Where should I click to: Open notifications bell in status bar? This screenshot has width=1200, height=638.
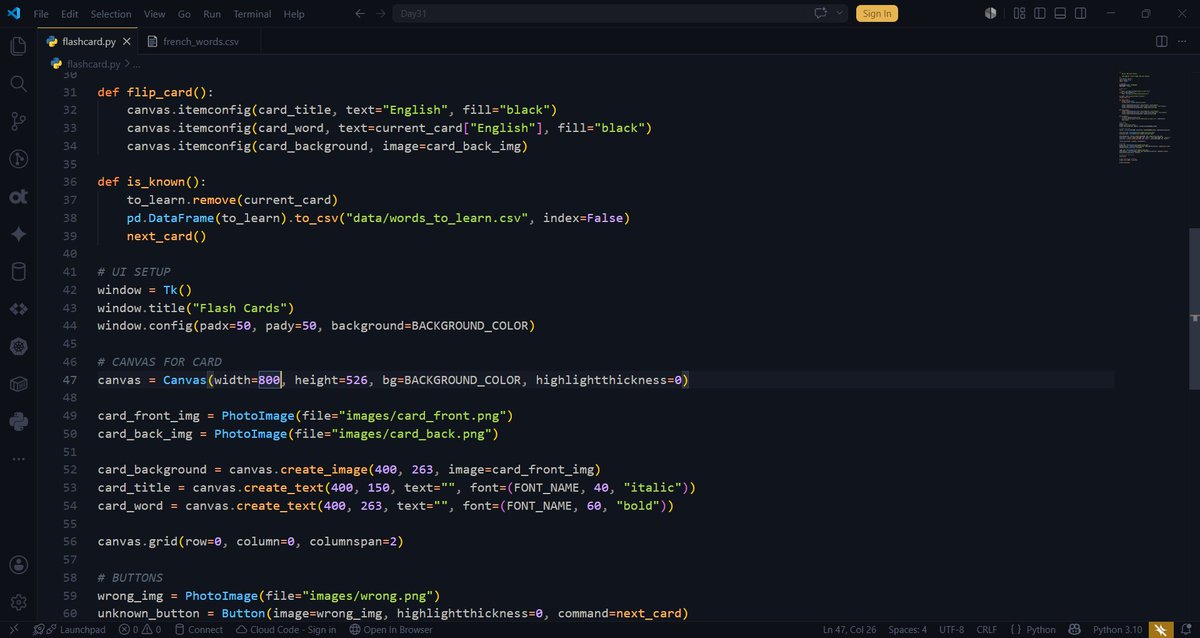(1184, 630)
